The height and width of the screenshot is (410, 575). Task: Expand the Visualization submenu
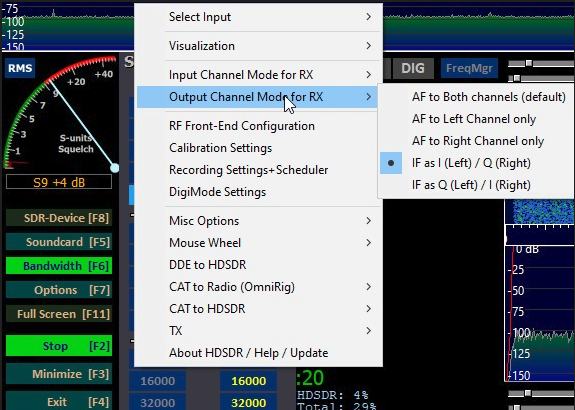coord(258,46)
